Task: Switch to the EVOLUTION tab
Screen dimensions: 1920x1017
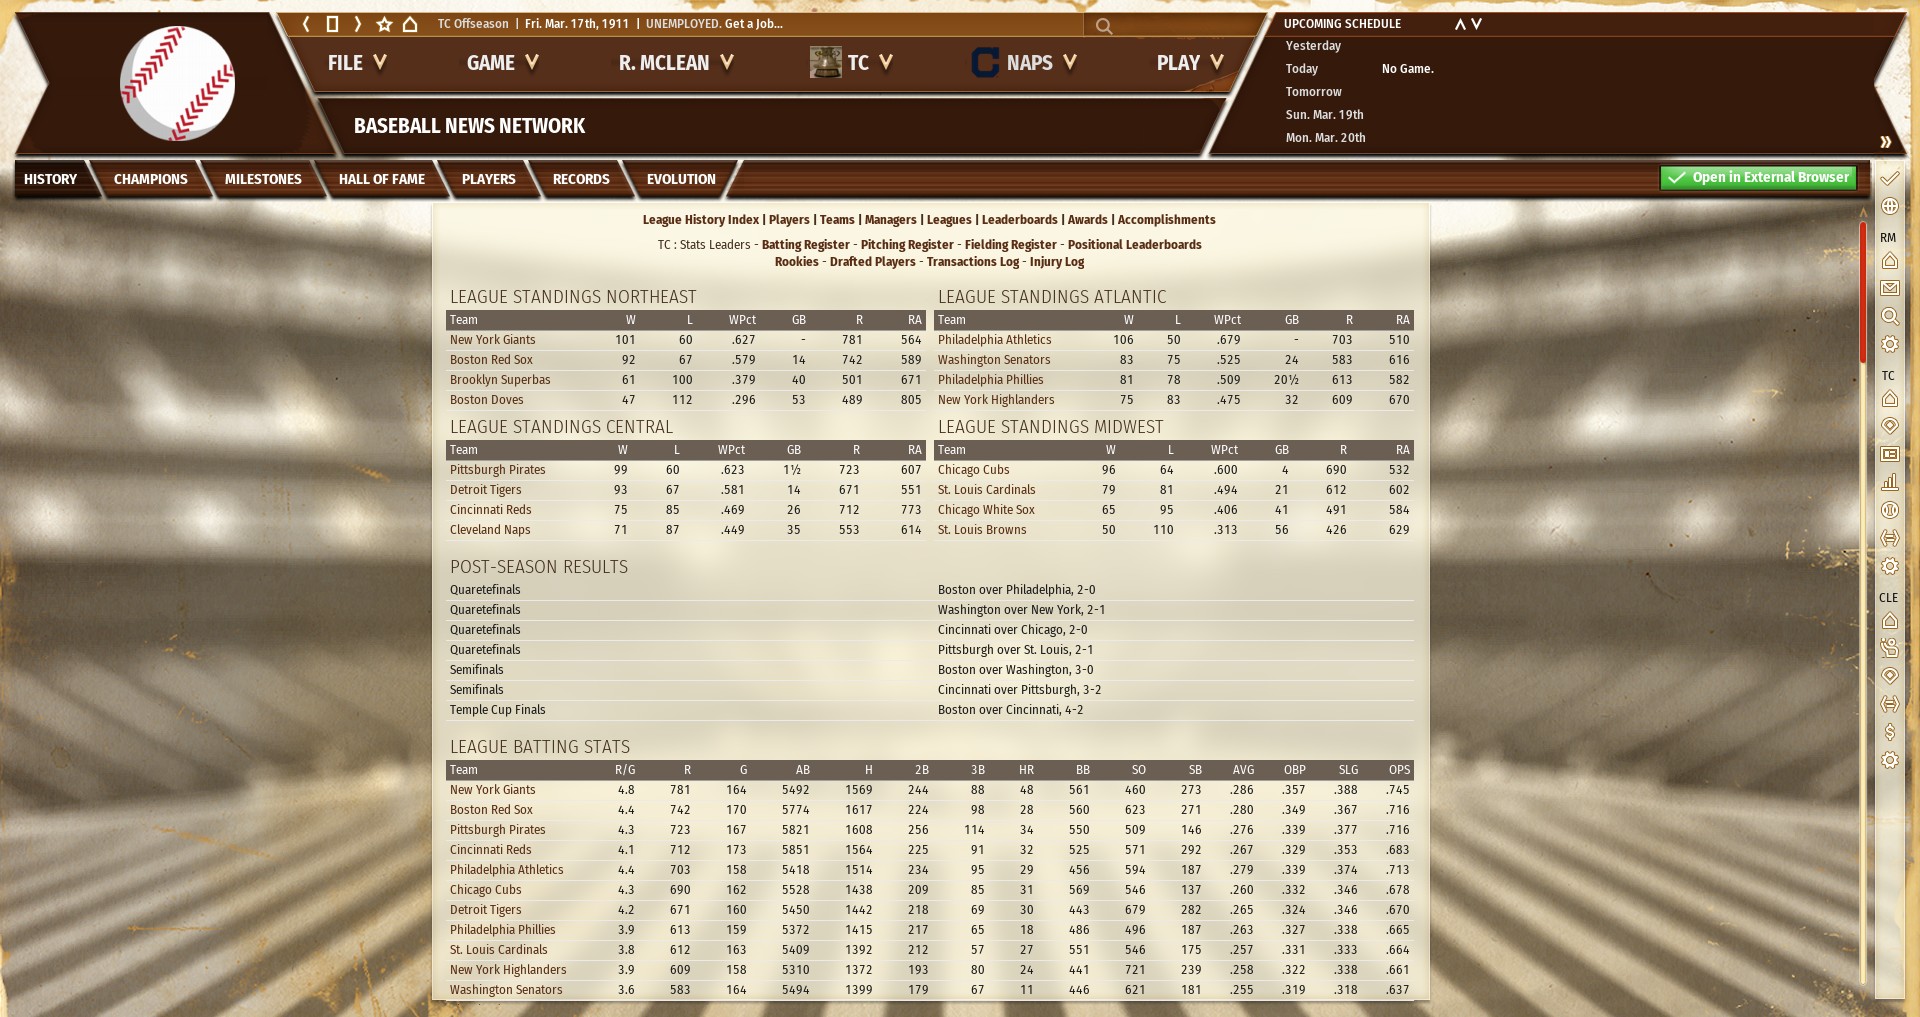Action: [x=681, y=179]
